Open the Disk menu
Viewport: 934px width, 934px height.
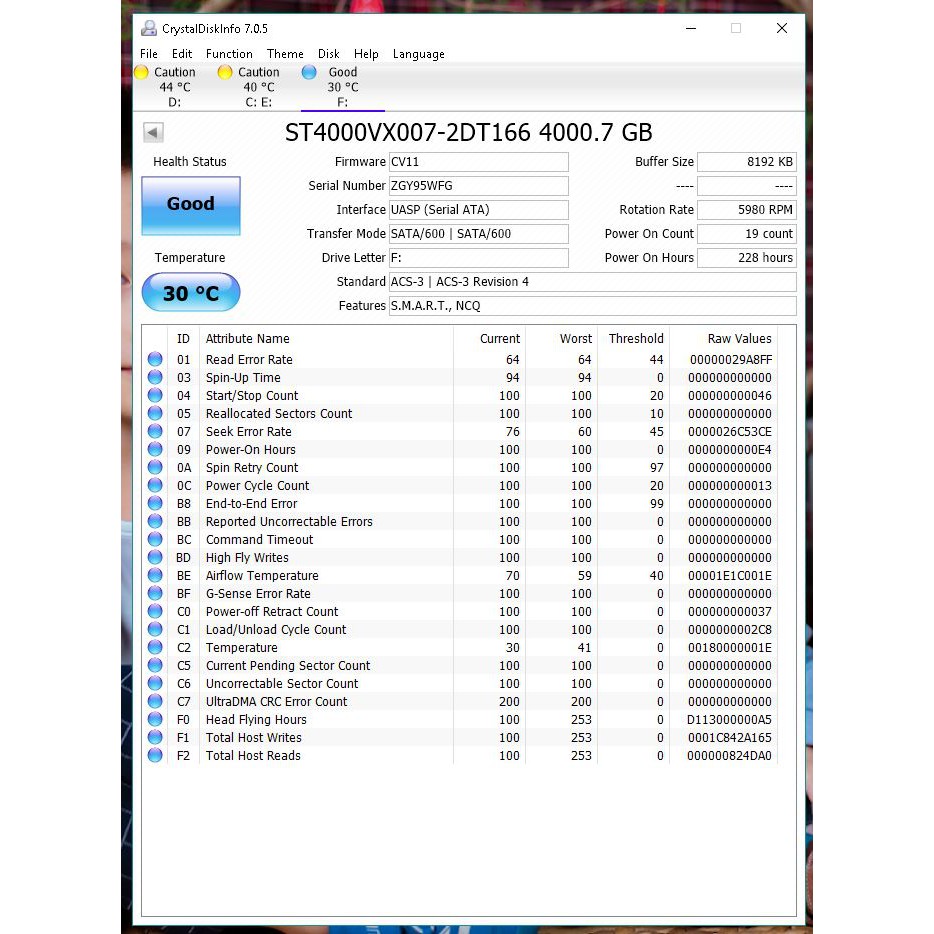pyautogui.click(x=329, y=54)
